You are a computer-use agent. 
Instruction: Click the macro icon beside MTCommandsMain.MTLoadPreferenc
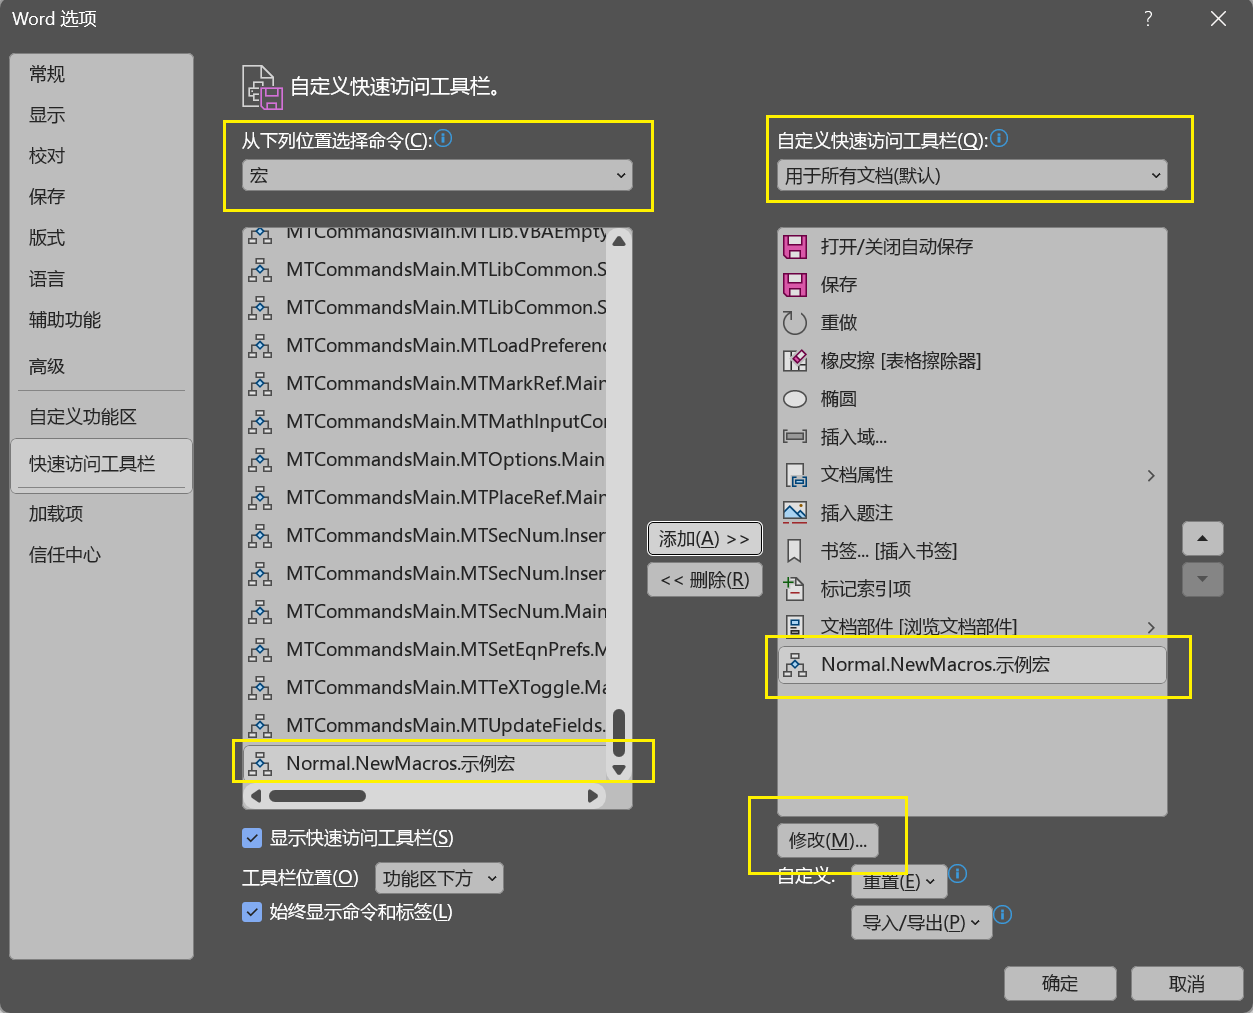[x=260, y=346]
